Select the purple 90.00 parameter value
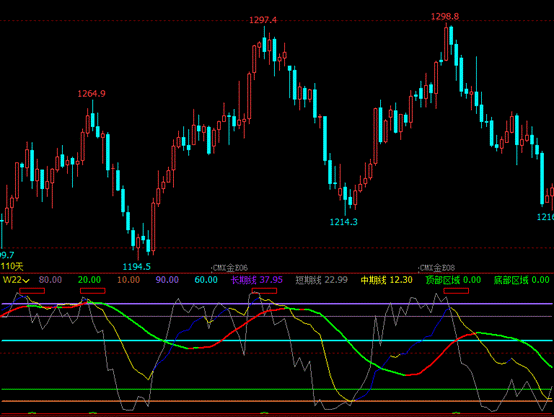 pyautogui.click(x=167, y=280)
